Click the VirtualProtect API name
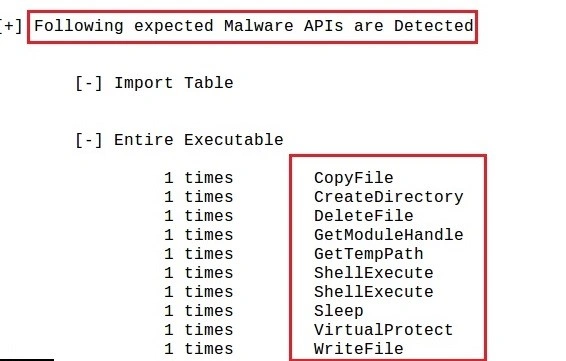 pyautogui.click(x=383, y=330)
